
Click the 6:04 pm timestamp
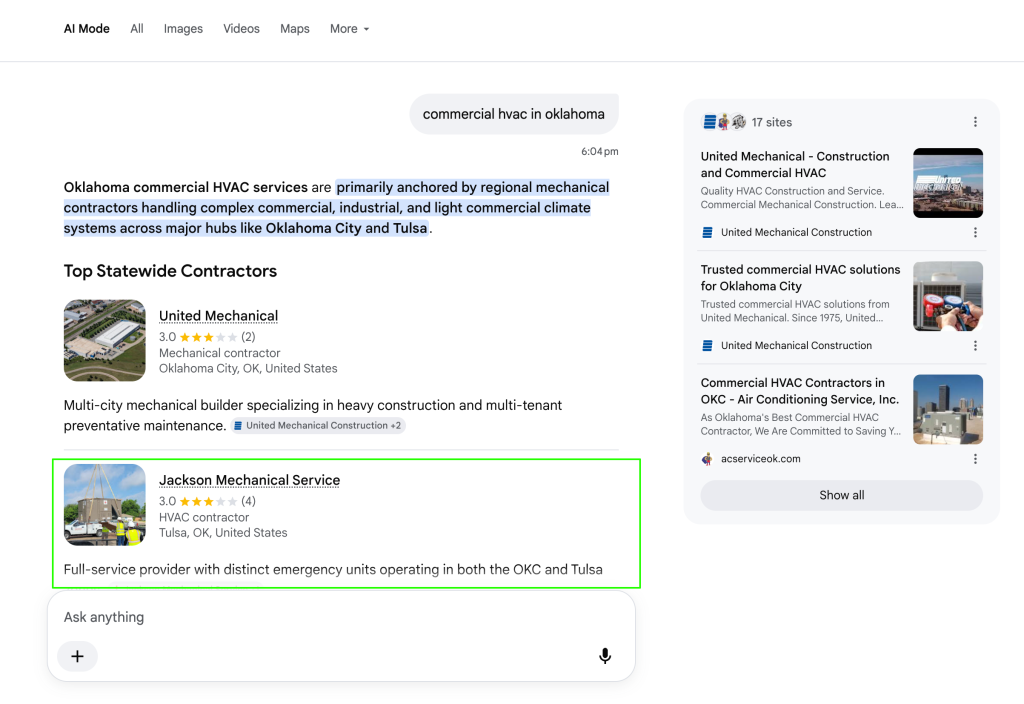[600, 152]
